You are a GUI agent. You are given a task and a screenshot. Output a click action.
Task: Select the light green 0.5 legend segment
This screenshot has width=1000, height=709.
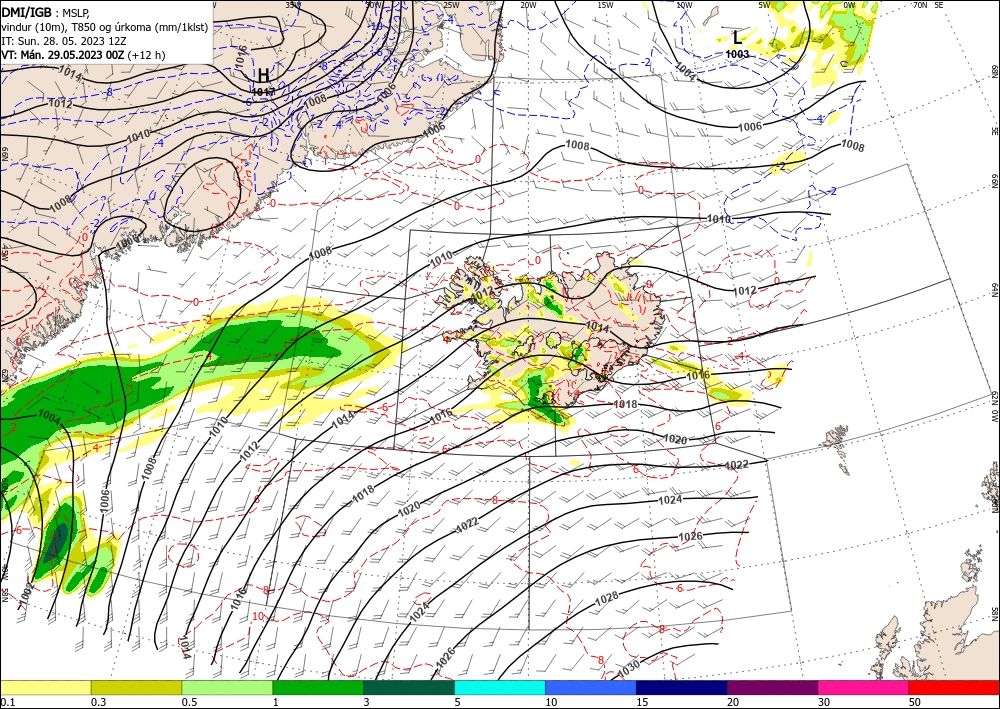(x=227, y=687)
